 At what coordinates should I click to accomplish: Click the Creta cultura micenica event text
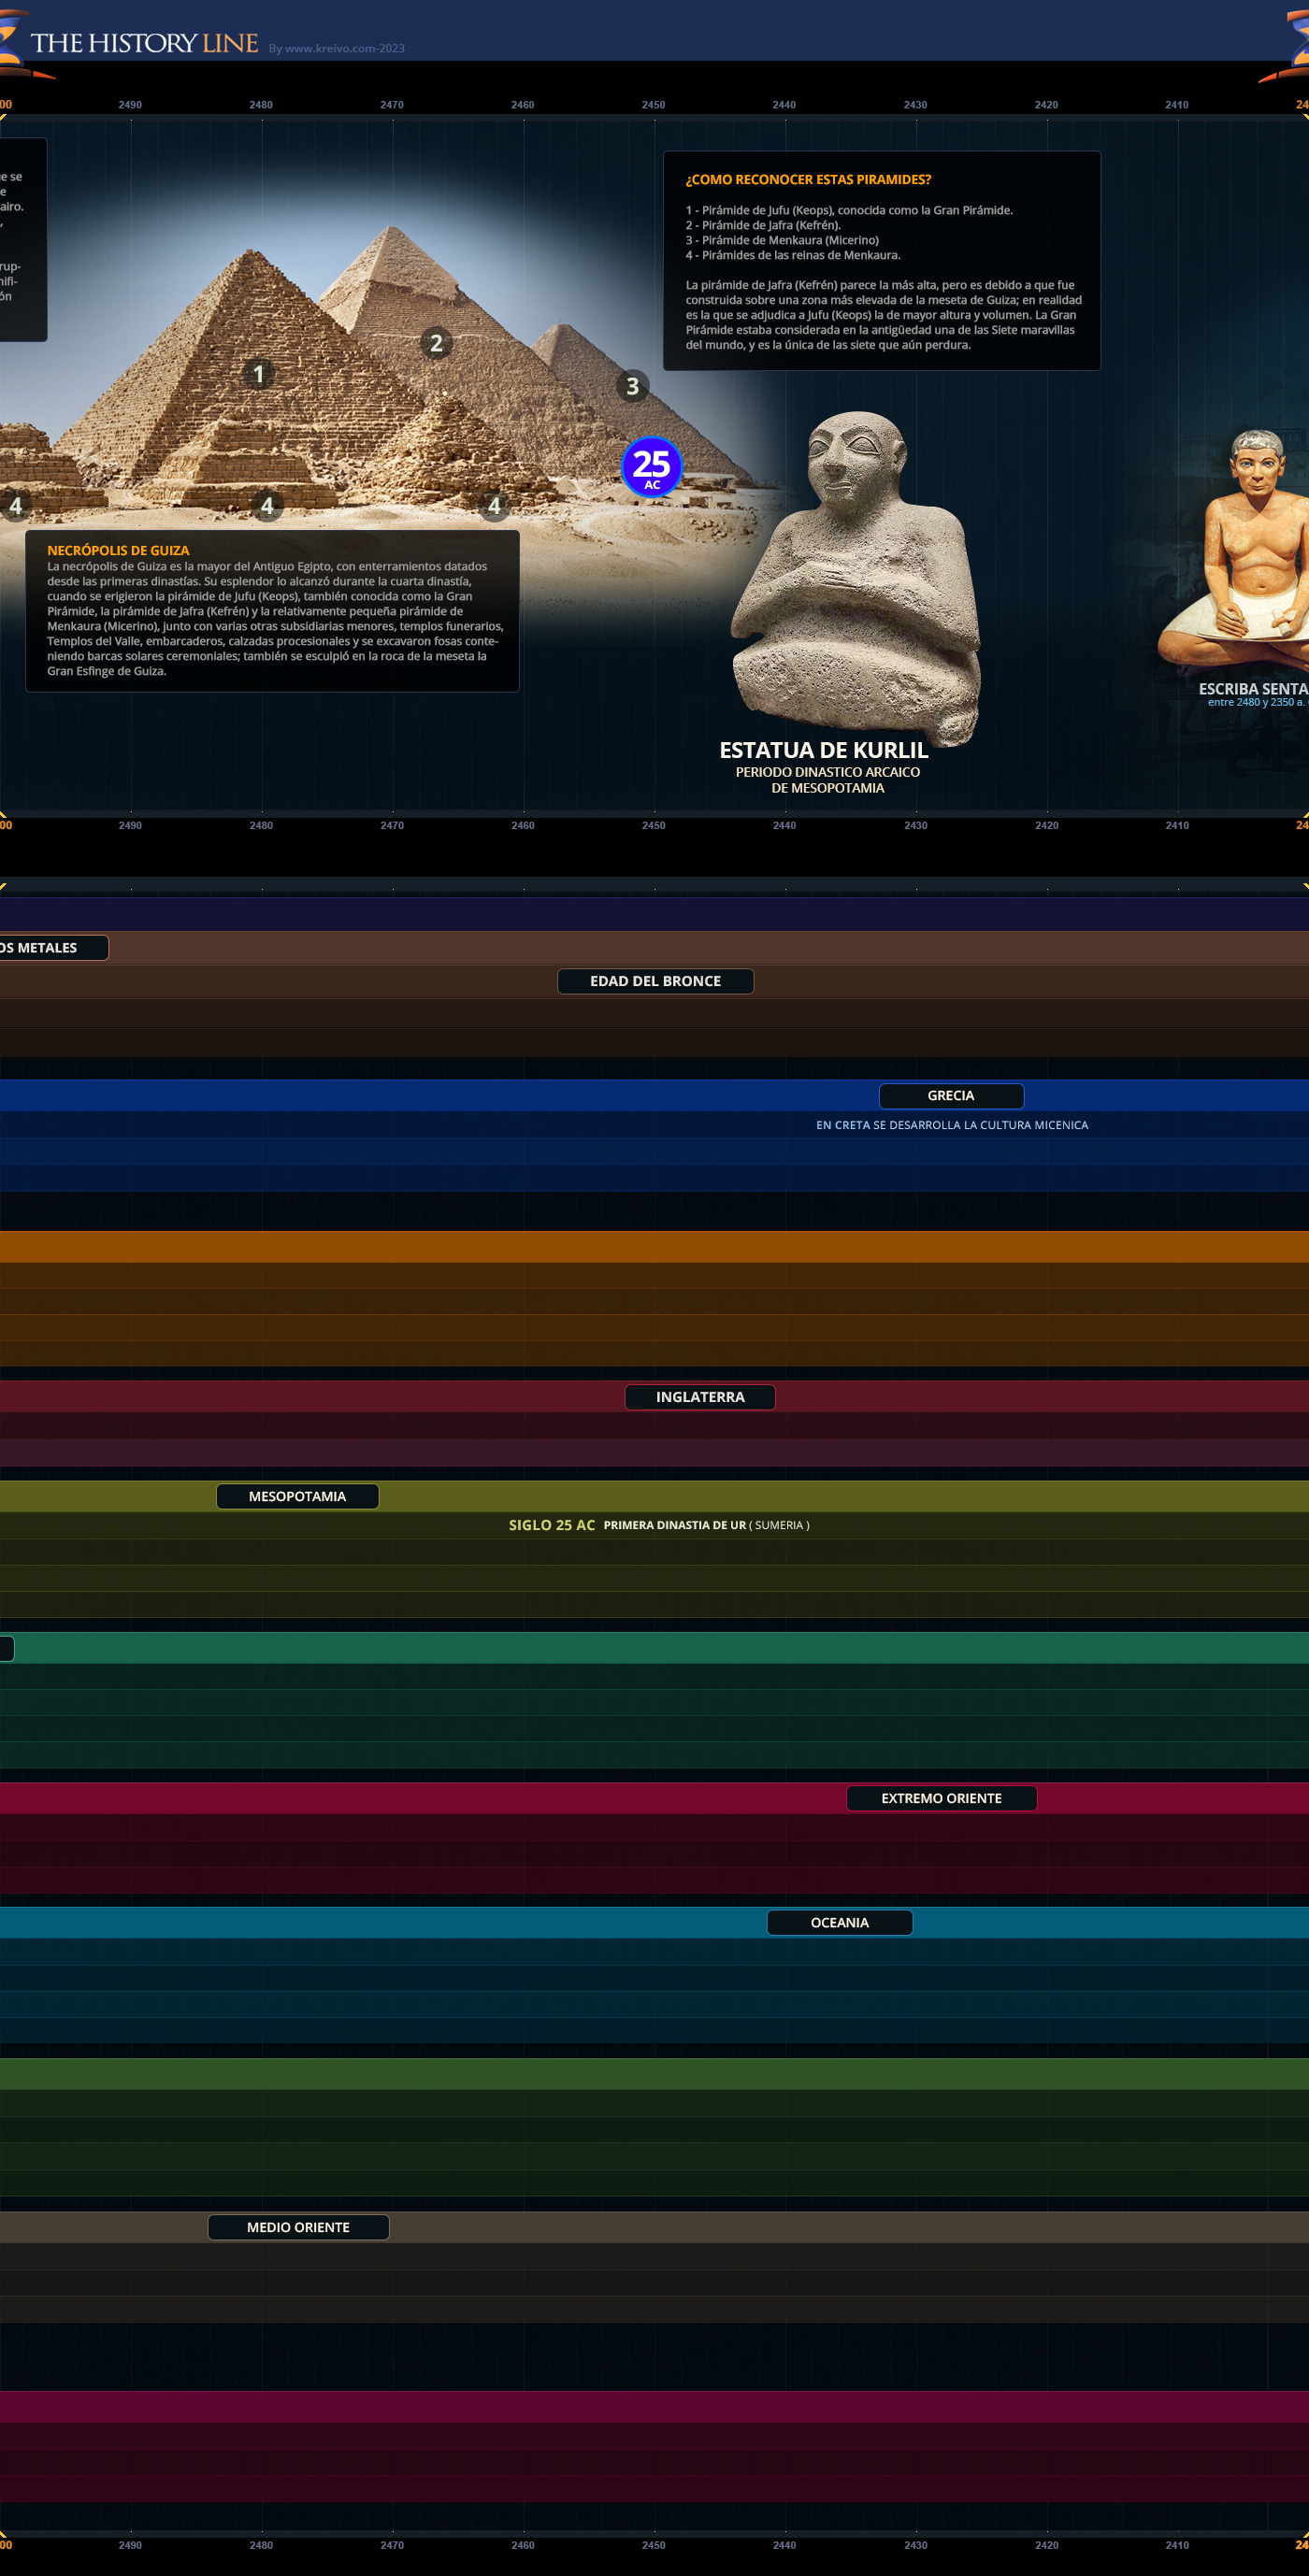[952, 1125]
